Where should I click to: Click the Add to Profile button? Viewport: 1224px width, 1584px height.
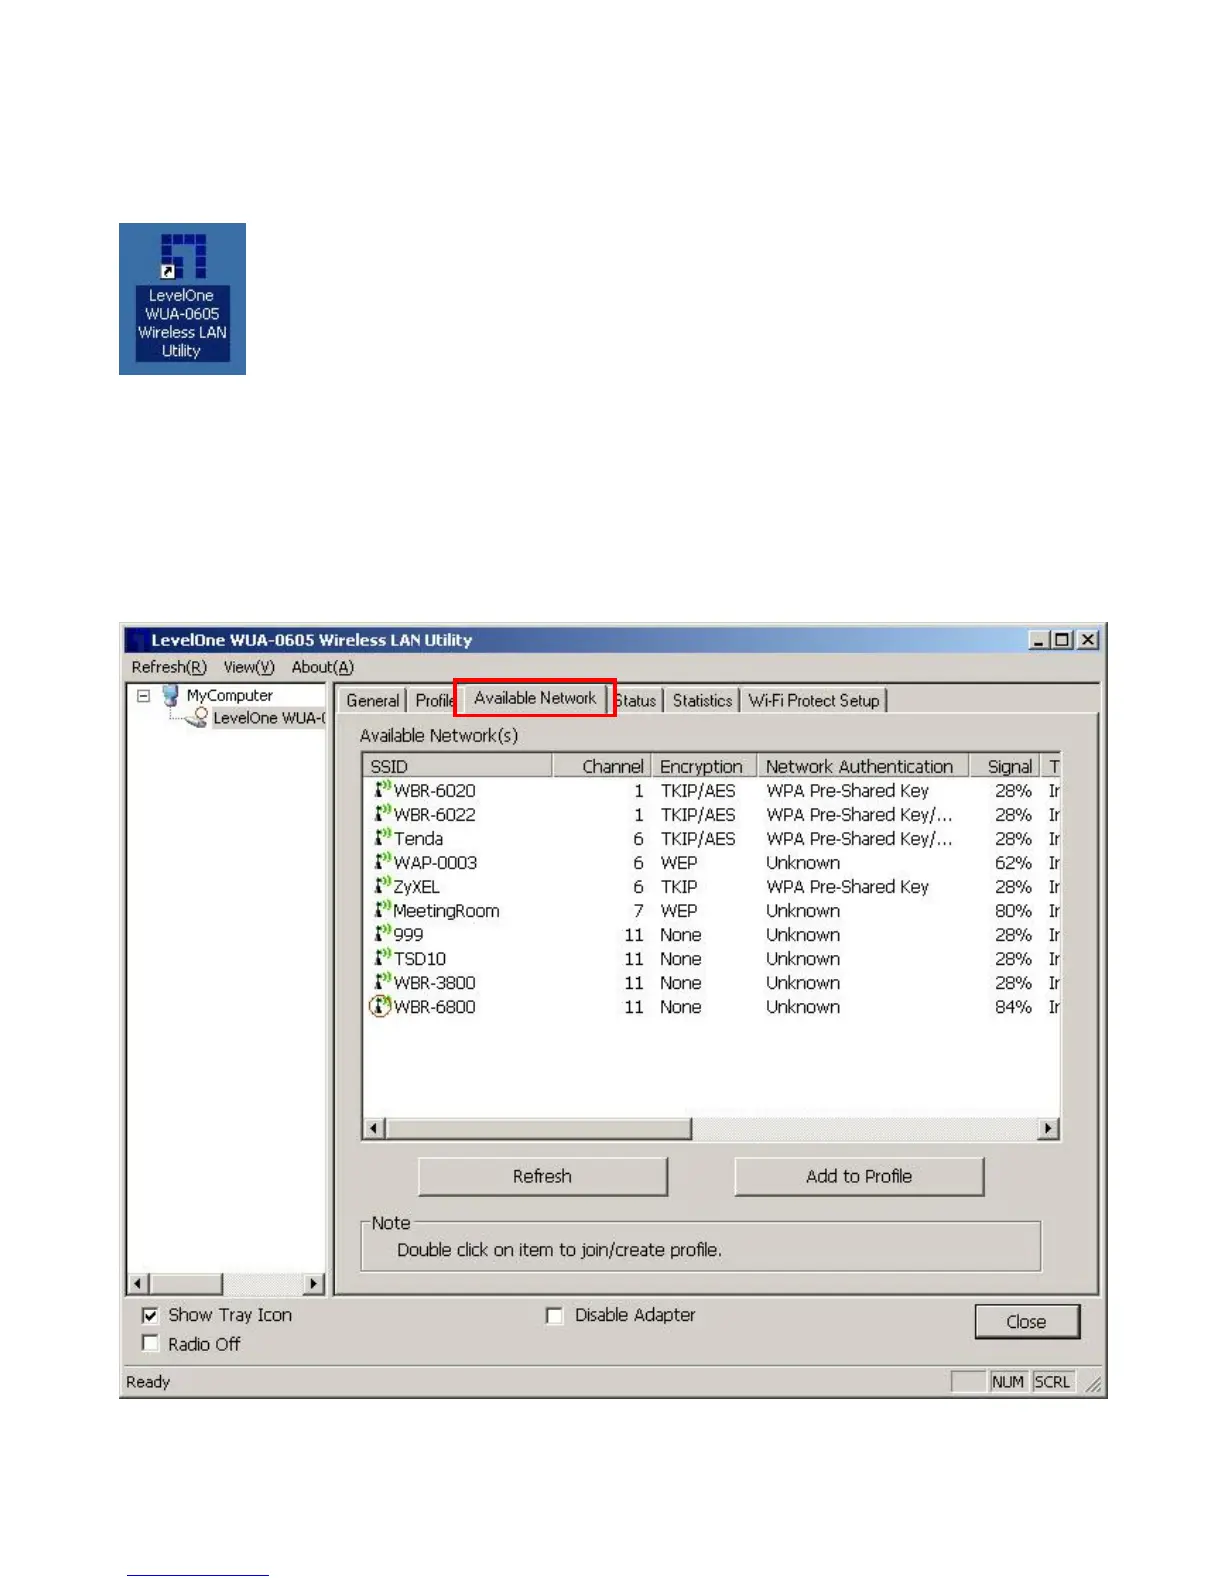coord(859,1176)
